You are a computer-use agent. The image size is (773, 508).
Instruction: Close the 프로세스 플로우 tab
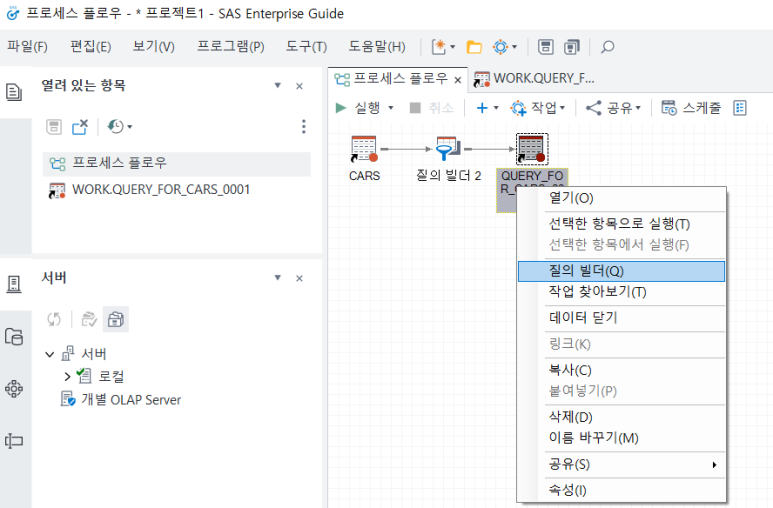[x=458, y=80]
